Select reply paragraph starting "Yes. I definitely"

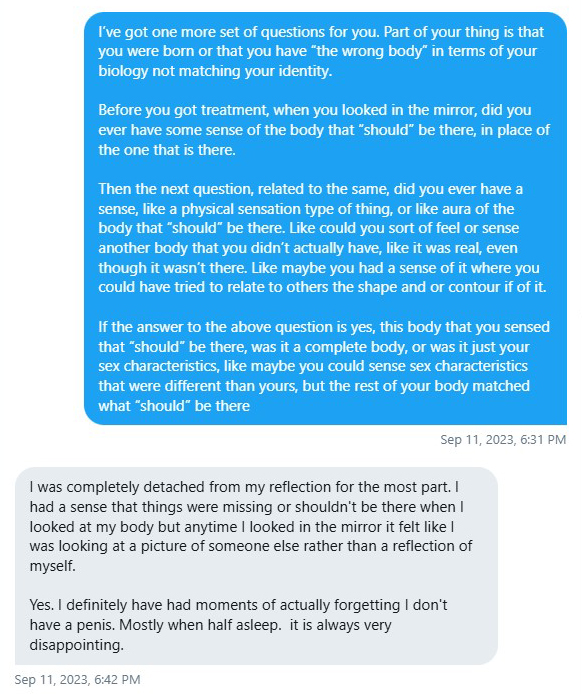(x=238, y=625)
